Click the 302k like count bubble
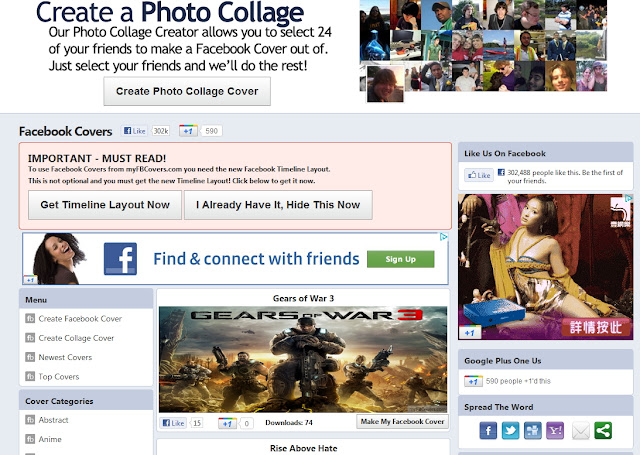The image size is (640, 455). click(x=161, y=131)
